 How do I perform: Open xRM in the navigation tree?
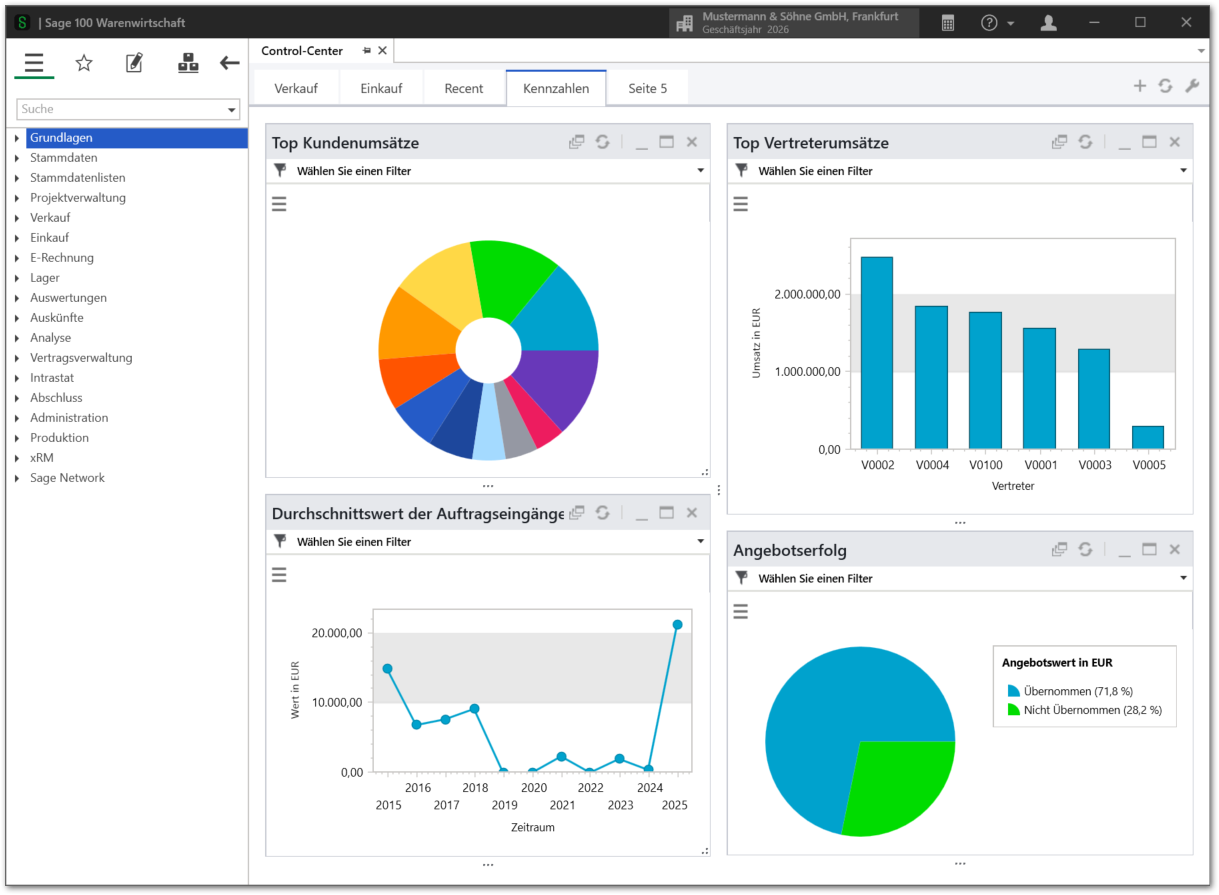click(42, 458)
